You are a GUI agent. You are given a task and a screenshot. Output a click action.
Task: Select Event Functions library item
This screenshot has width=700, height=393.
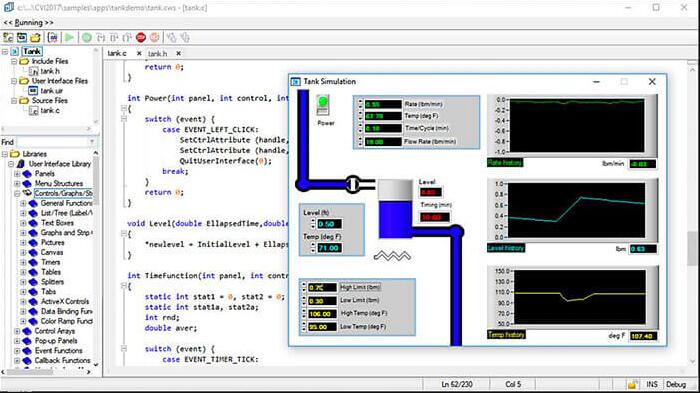[58, 351]
